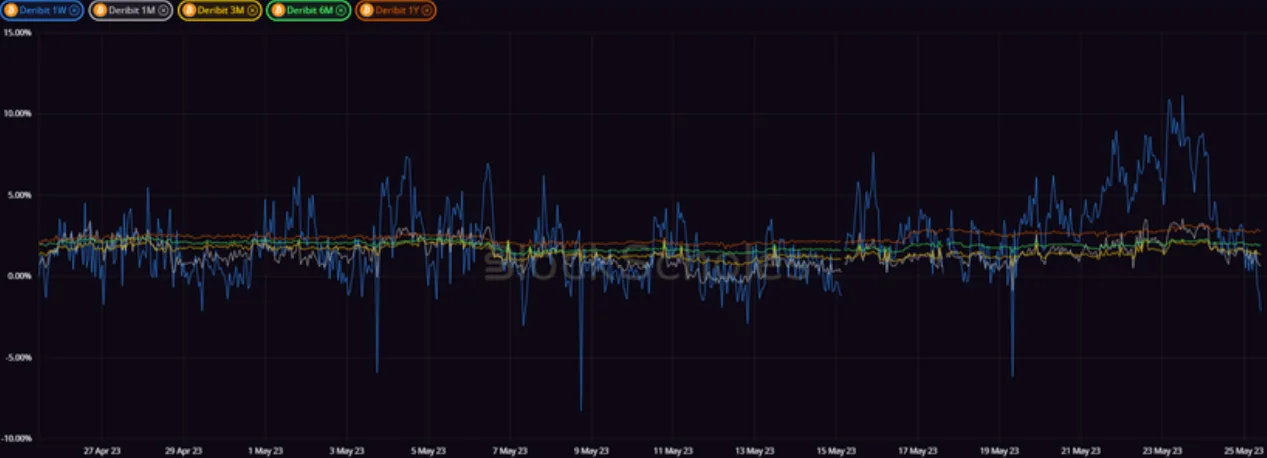Click the 3 May 23 date label
1267x458 pixels.
(345, 450)
